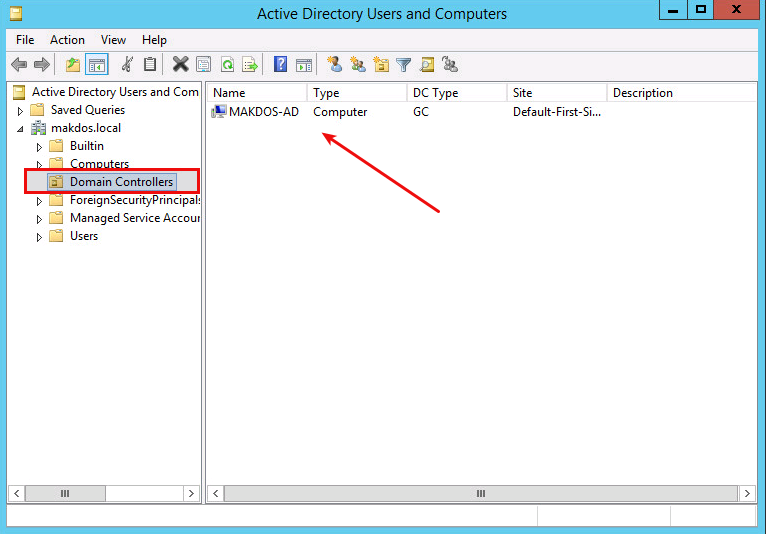Screen dimensions: 766x534
Task: Click Add to group toolbar icon
Action: pos(450,64)
